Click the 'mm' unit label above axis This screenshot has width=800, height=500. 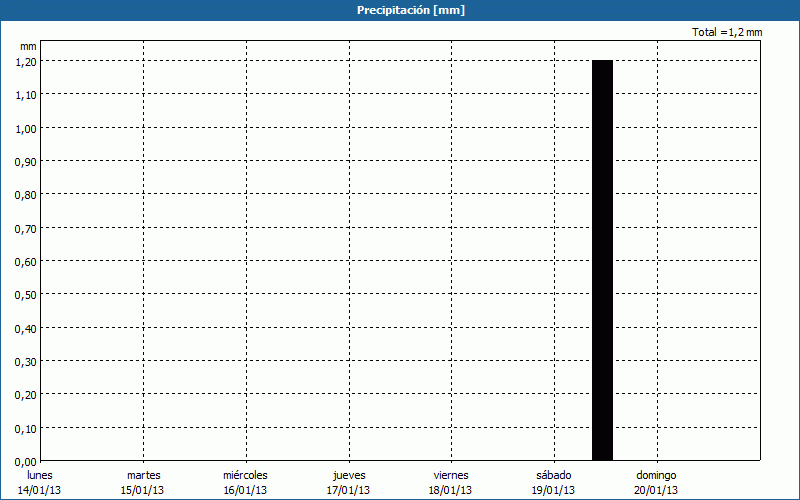click(x=28, y=46)
